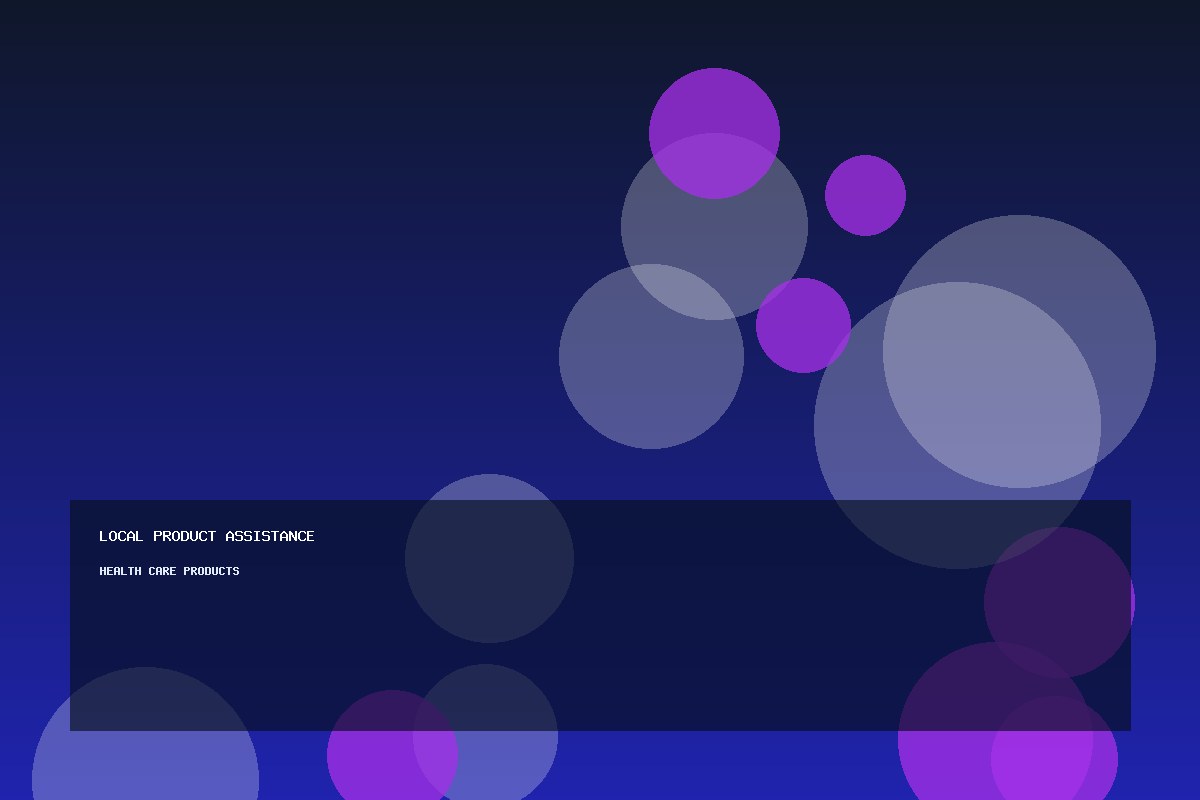Click the purple circle between the gray circles
The image size is (1200, 800).
(x=803, y=325)
